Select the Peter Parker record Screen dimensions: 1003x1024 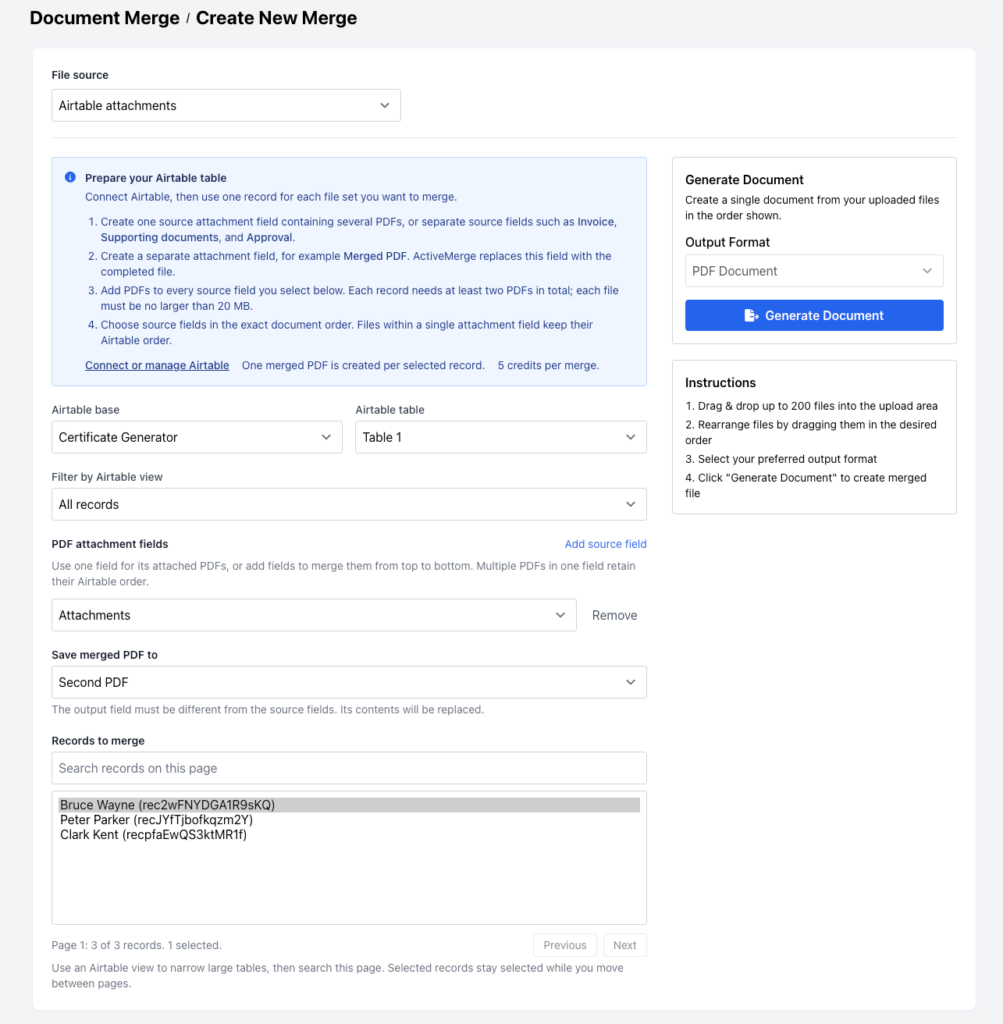pos(349,820)
